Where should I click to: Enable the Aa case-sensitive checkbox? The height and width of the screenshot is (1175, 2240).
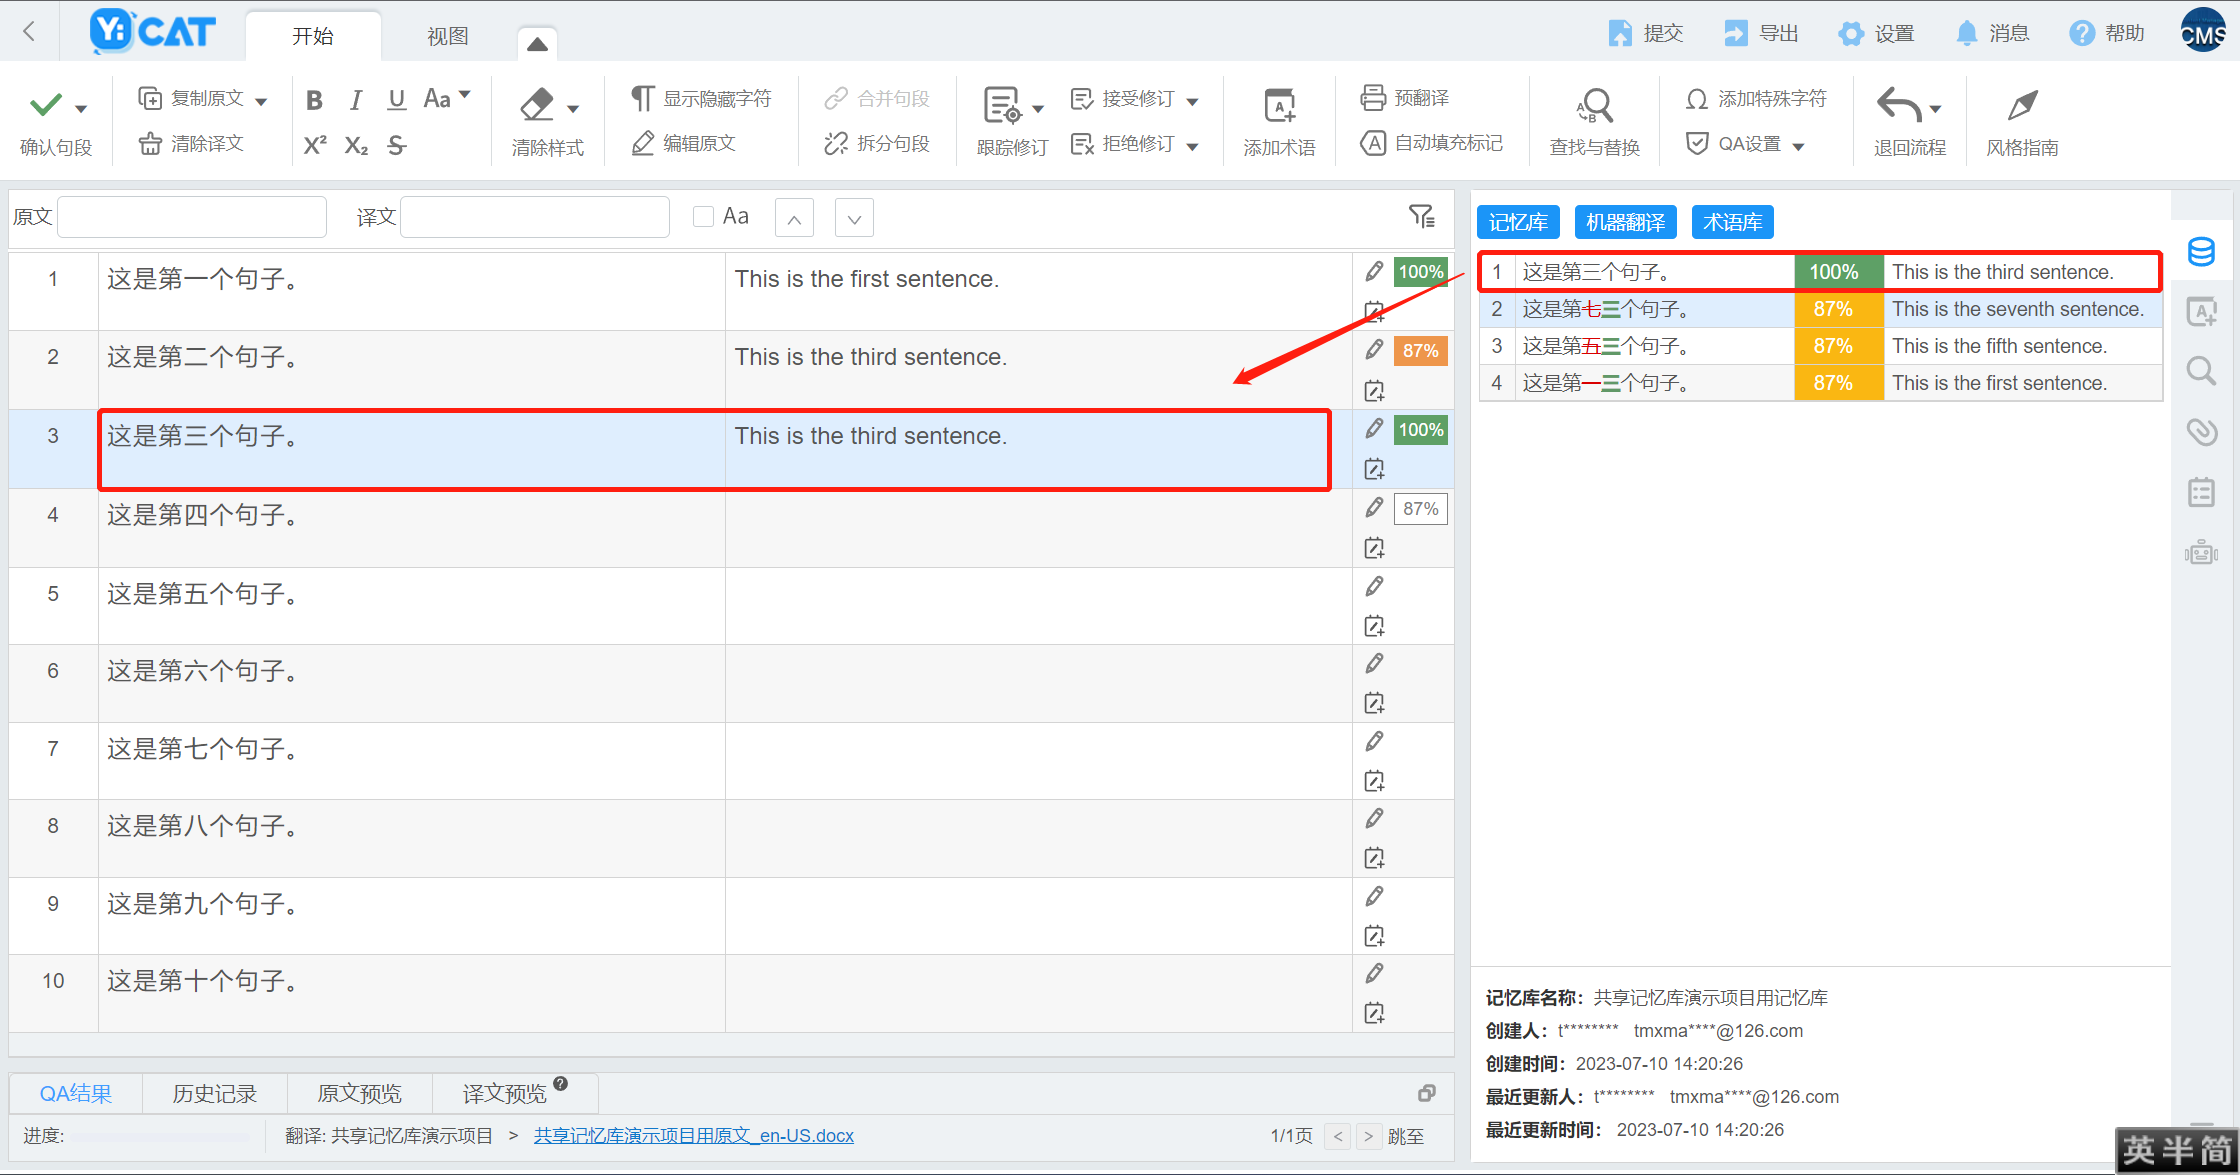(703, 217)
